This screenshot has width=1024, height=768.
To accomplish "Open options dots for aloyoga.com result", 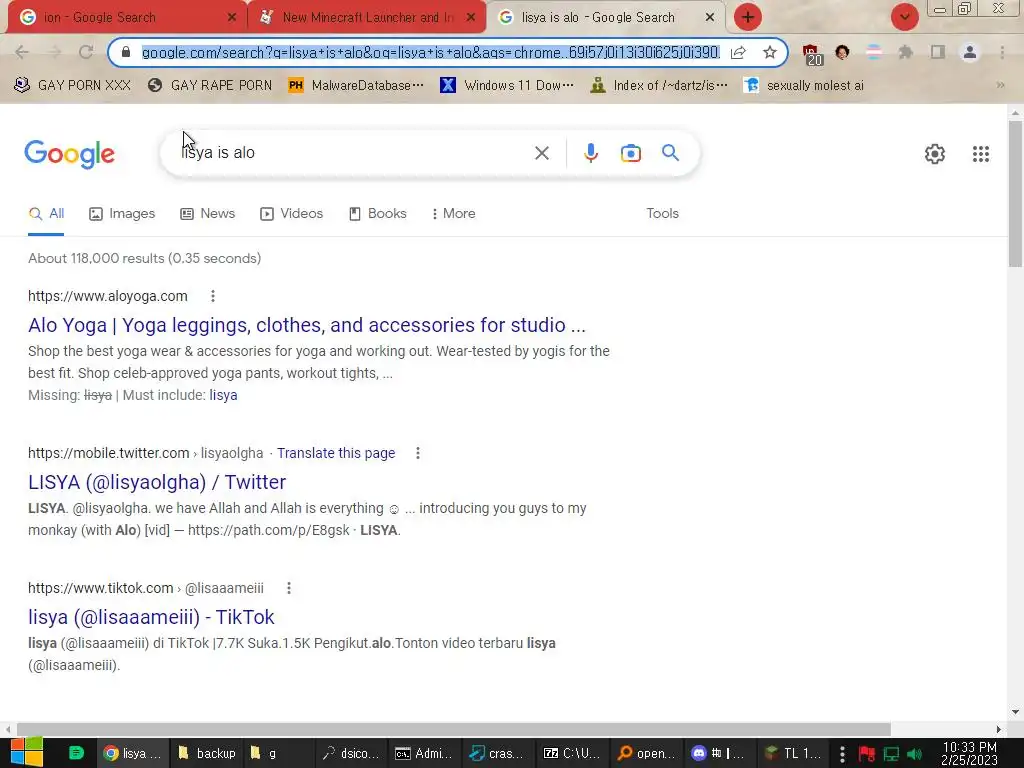I will tap(212, 296).
